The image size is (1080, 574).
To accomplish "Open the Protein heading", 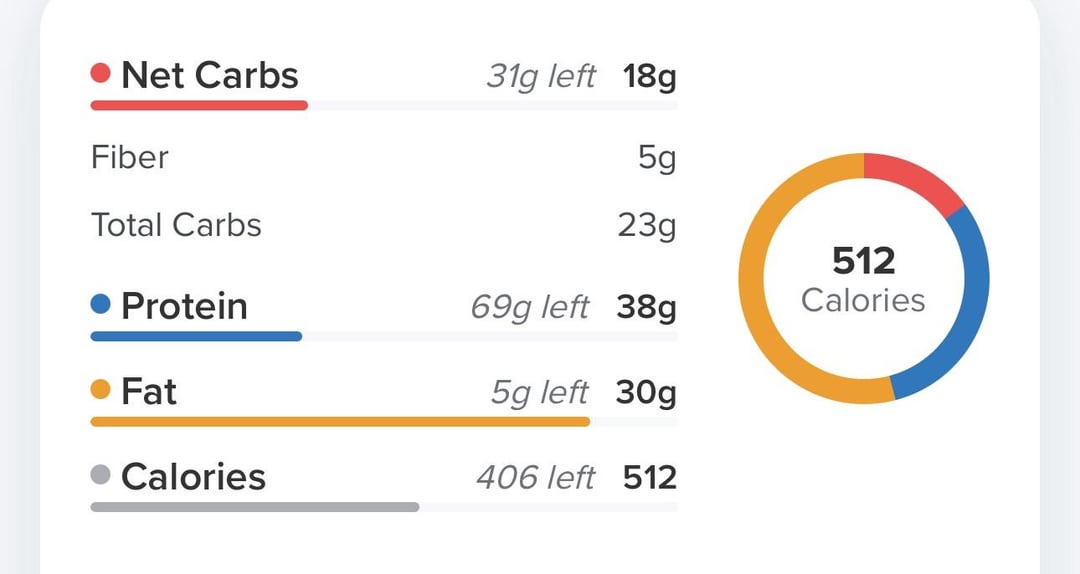I will pyautogui.click(x=184, y=306).
